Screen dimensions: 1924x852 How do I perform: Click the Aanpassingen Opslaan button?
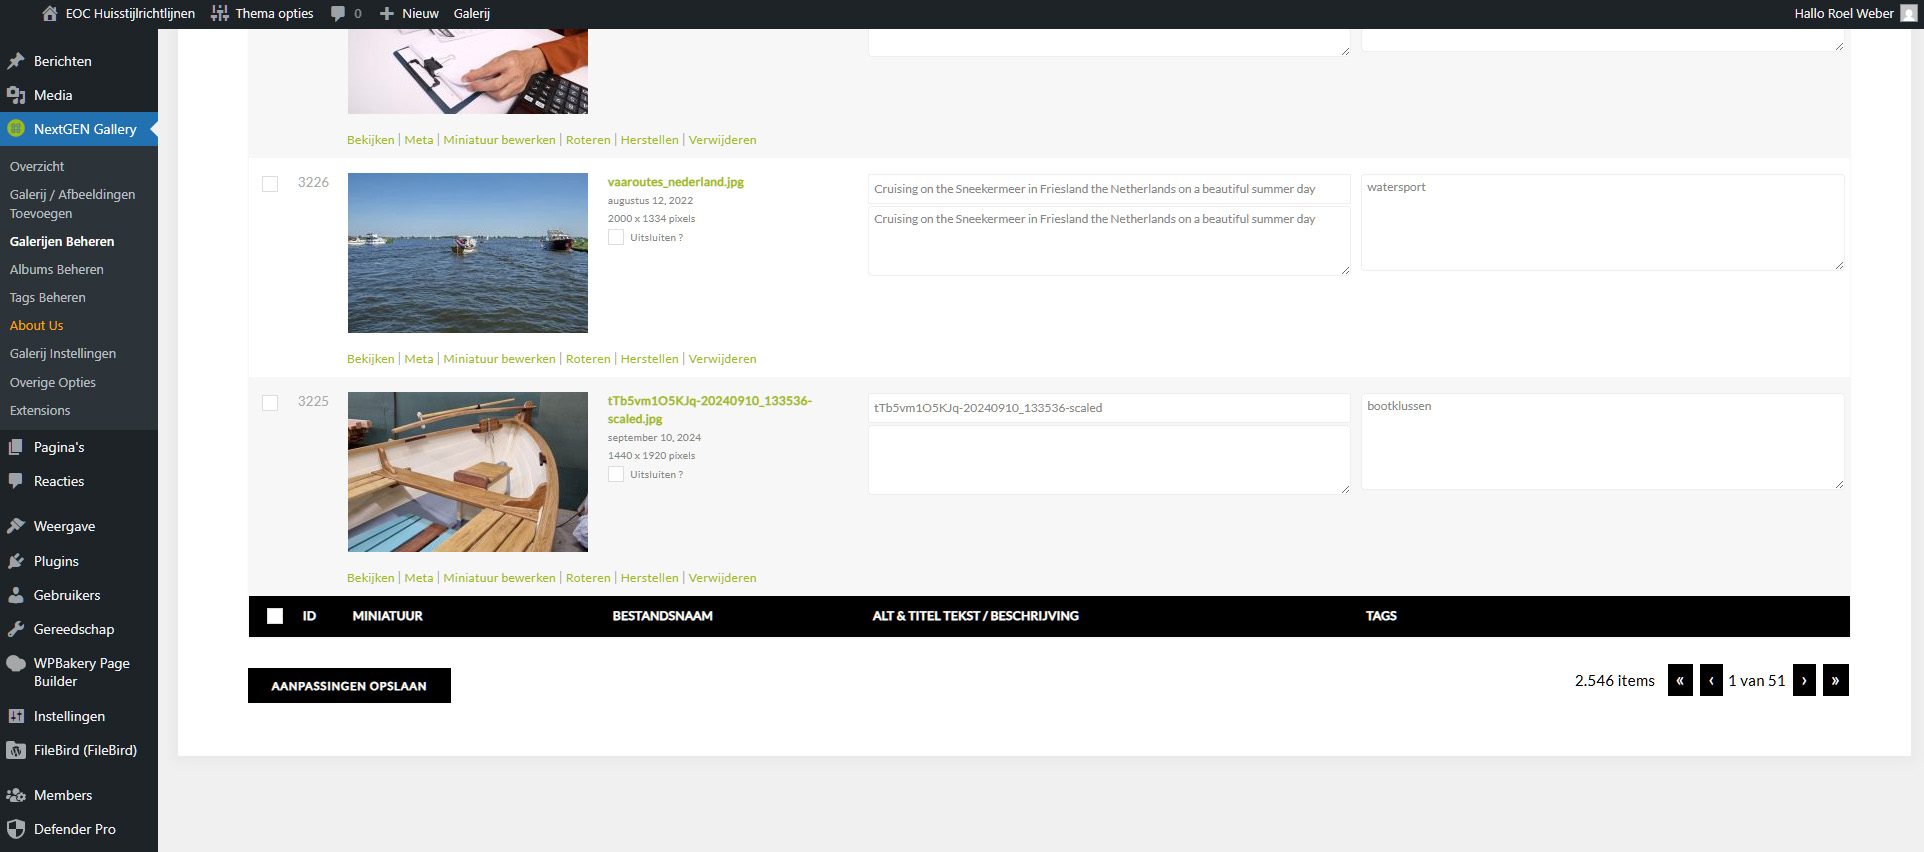(x=349, y=686)
